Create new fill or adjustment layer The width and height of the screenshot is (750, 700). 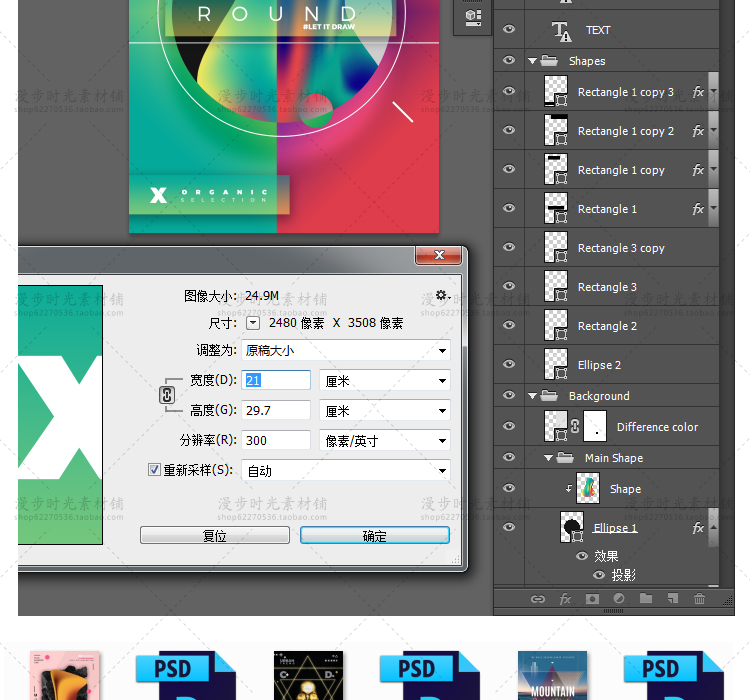619,599
